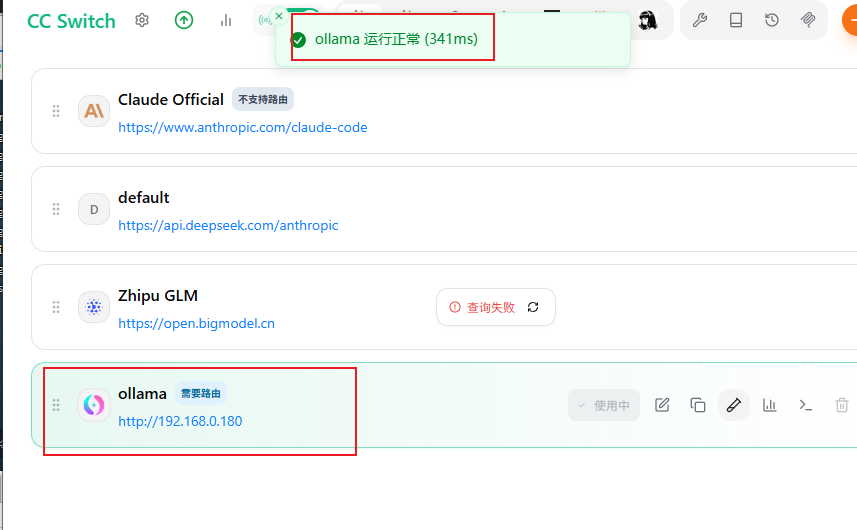The image size is (857, 530).
Task: Select the black-haired character avatar icon
Action: tap(648, 20)
